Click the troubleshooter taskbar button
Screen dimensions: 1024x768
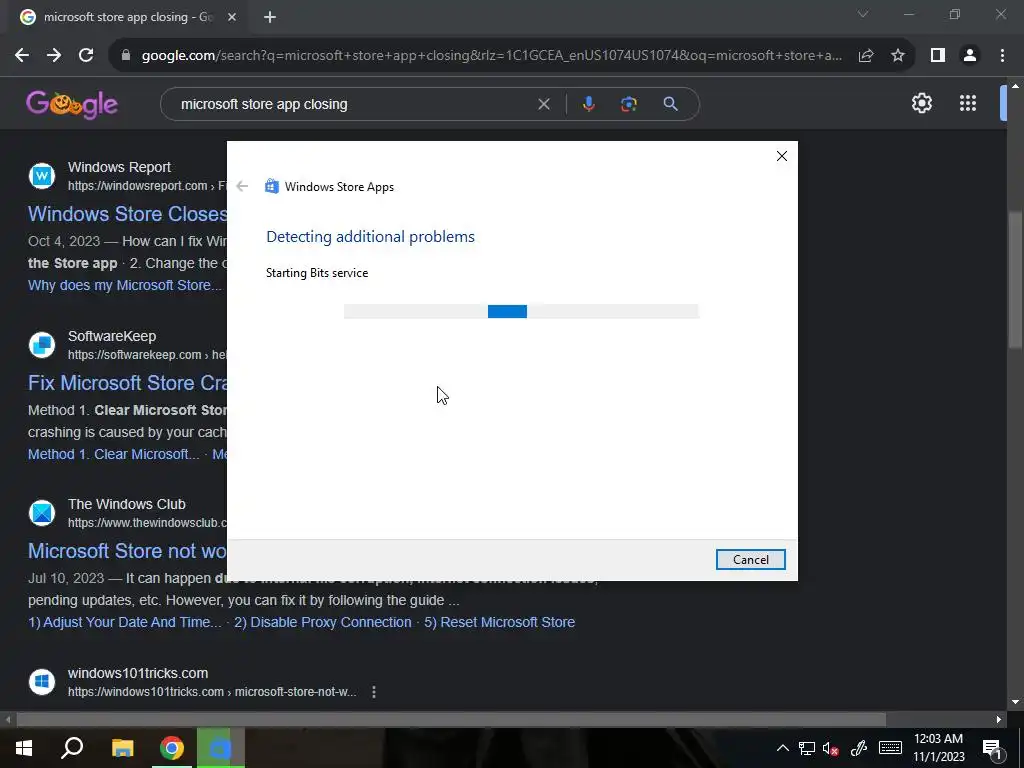tap(220, 748)
